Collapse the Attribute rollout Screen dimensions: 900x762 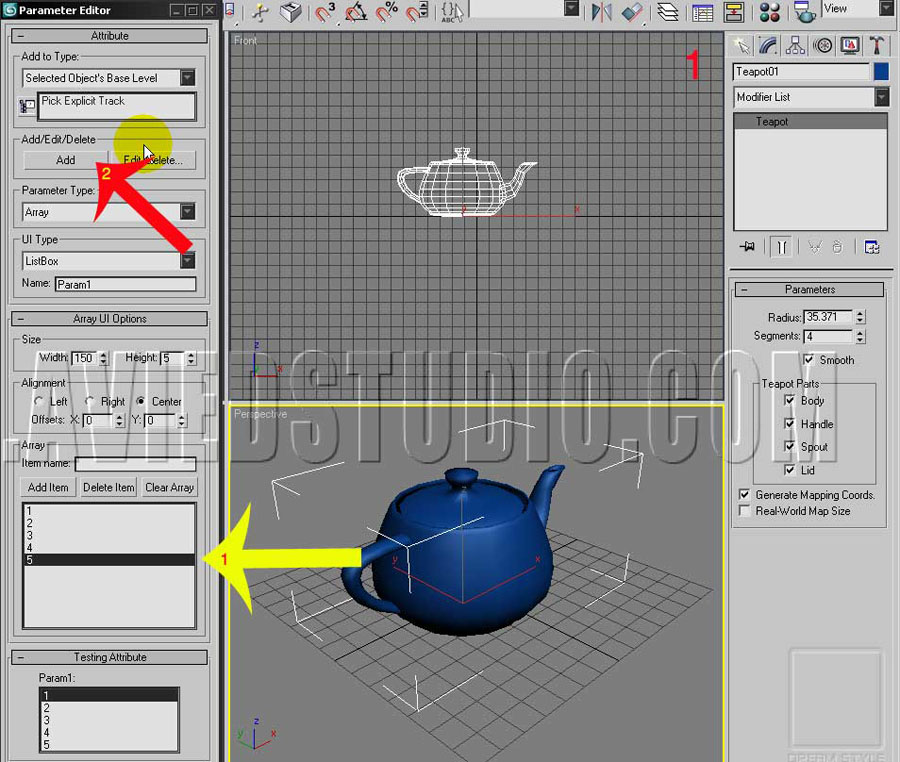(x=109, y=36)
